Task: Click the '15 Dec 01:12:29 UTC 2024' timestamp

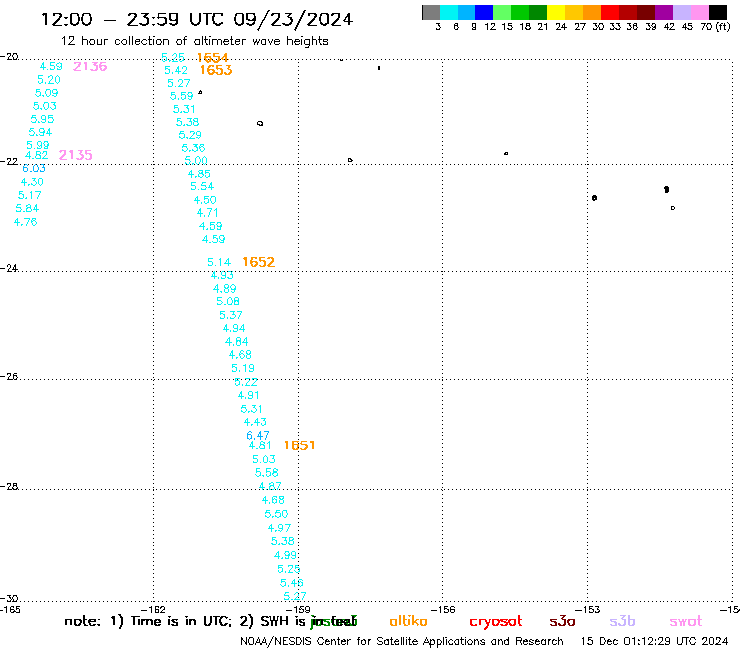Action: pos(655,641)
